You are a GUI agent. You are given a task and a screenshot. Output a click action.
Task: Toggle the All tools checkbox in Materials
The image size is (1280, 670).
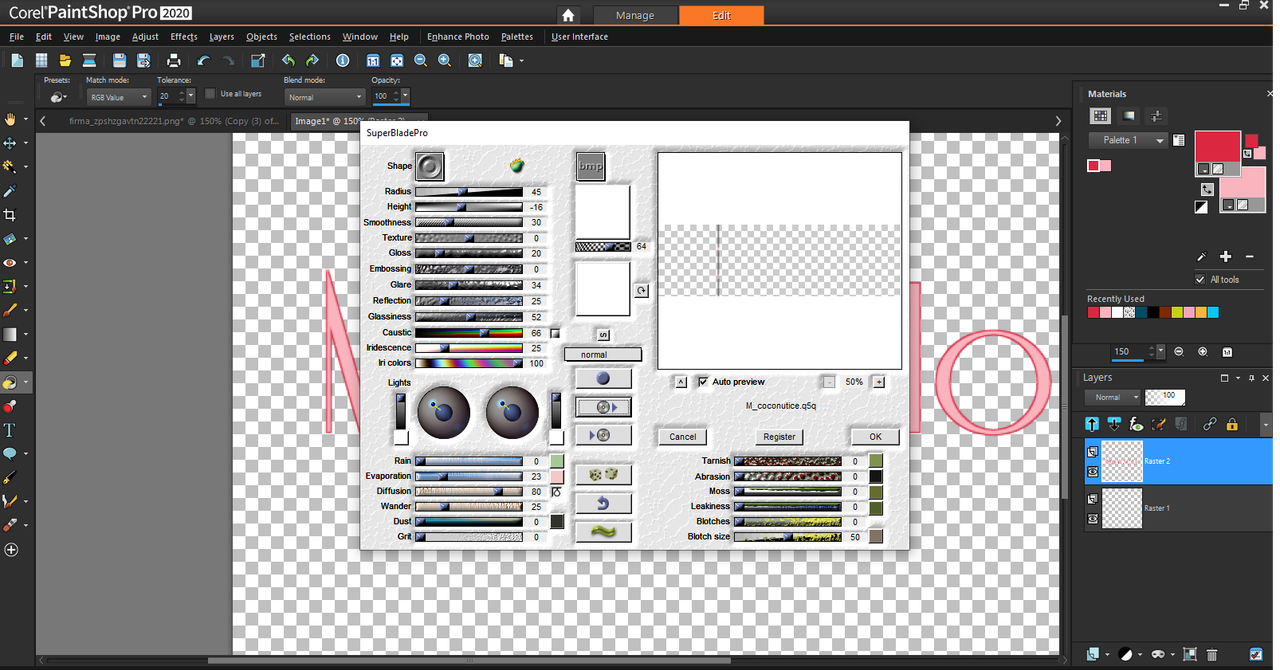(1200, 280)
